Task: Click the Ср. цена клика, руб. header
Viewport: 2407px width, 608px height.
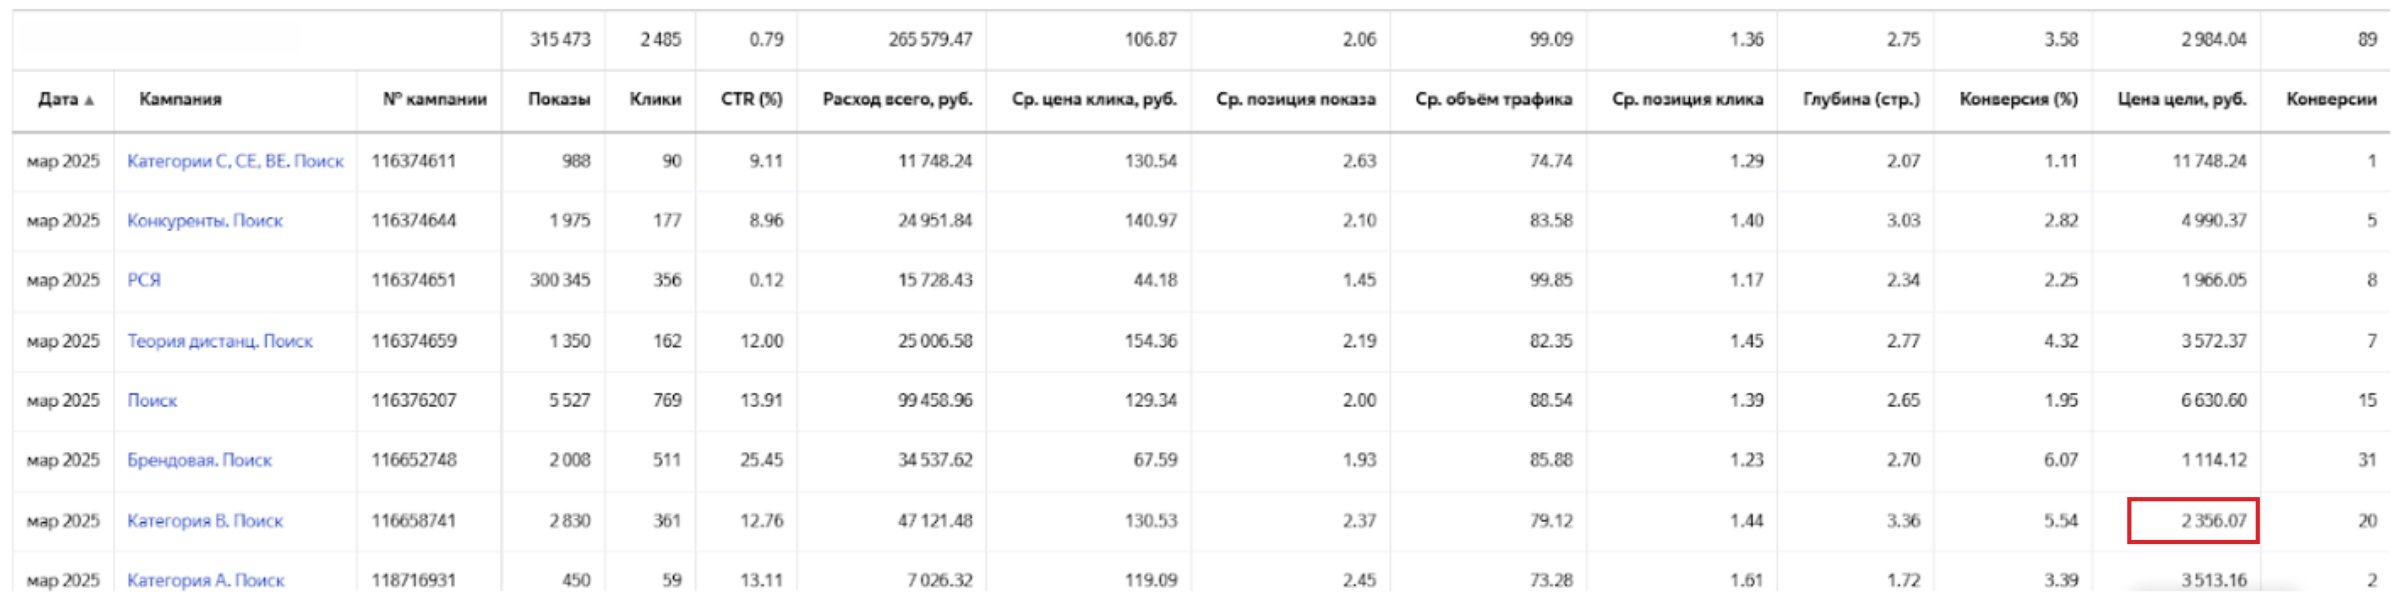Action: tap(1094, 99)
